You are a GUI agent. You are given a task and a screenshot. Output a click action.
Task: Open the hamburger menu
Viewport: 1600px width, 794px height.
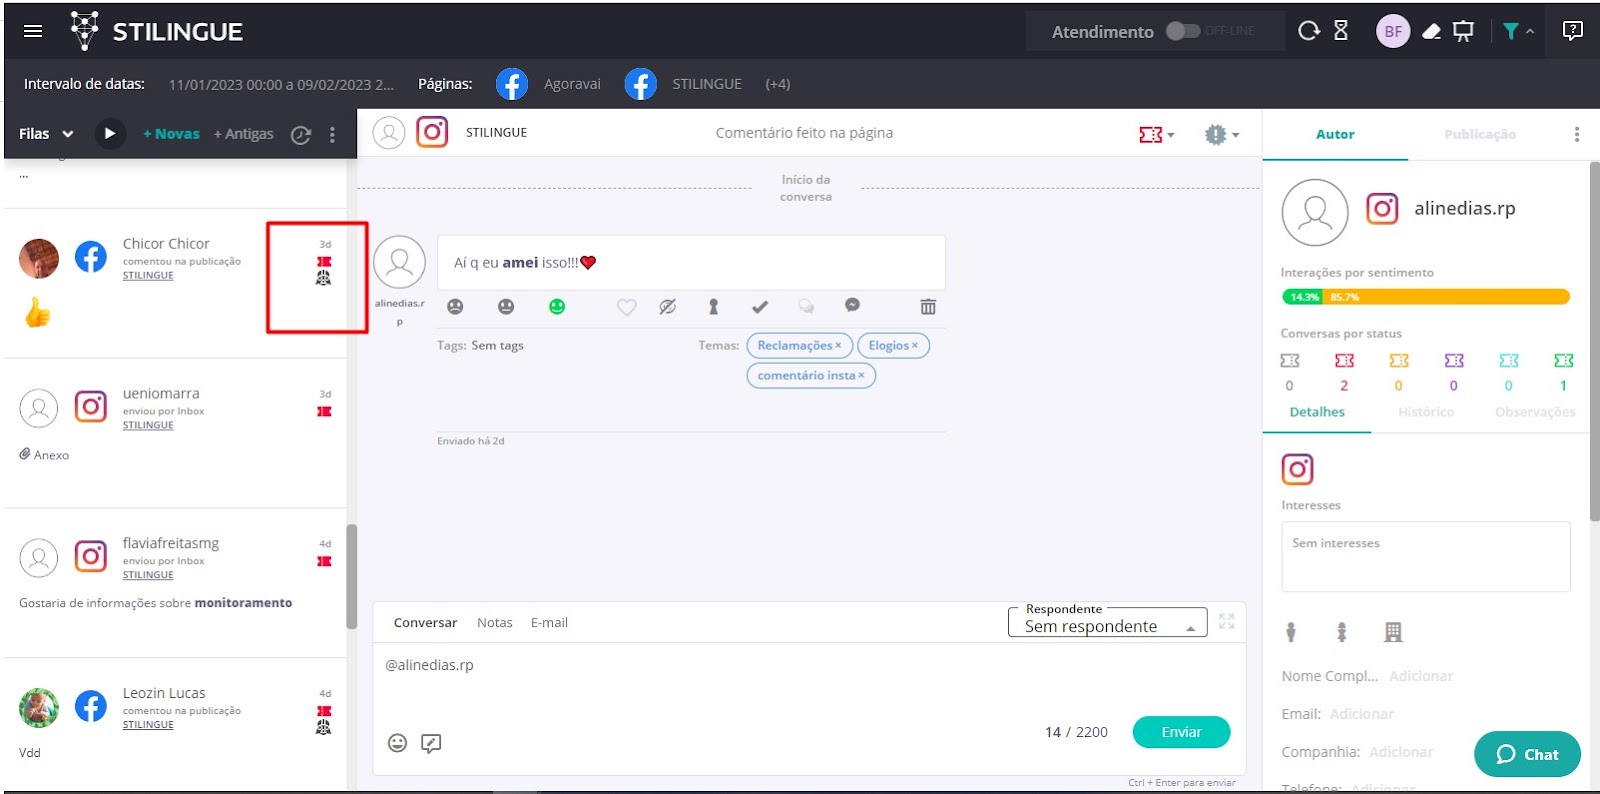[x=33, y=31]
